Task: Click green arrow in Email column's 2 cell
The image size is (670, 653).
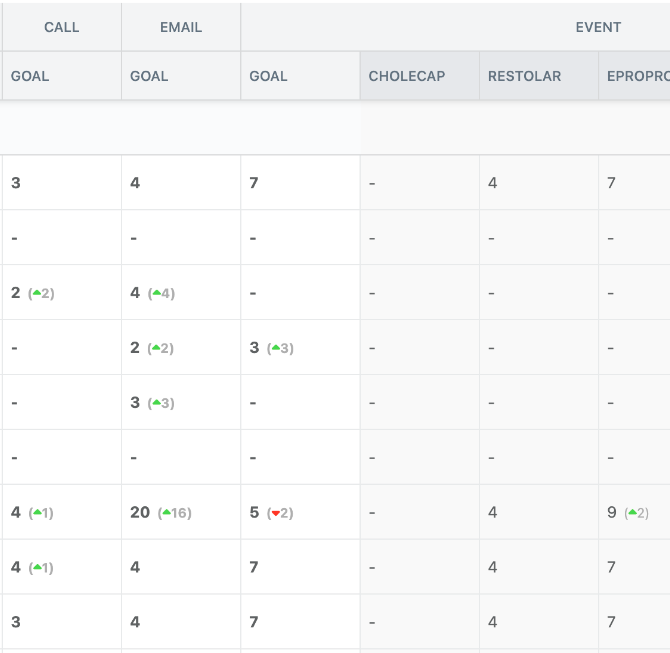Action: pyautogui.click(x=156, y=349)
